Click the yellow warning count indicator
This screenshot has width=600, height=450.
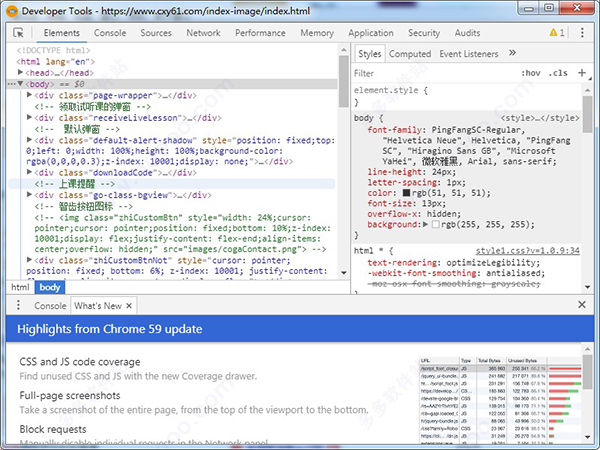(557, 33)
